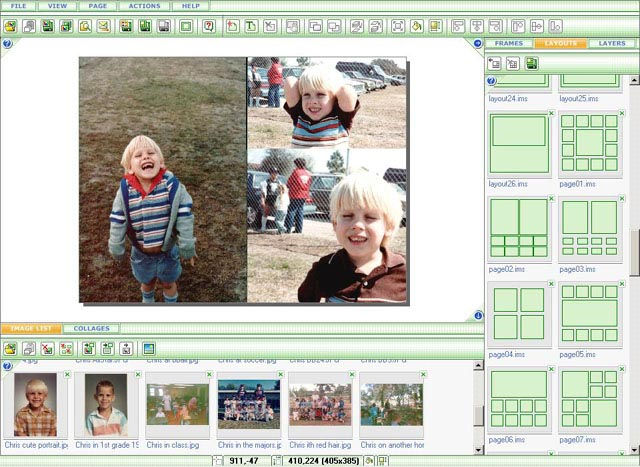Pick the page04.ims four-square layout
640x467 pixels.
tap(519, 314)
